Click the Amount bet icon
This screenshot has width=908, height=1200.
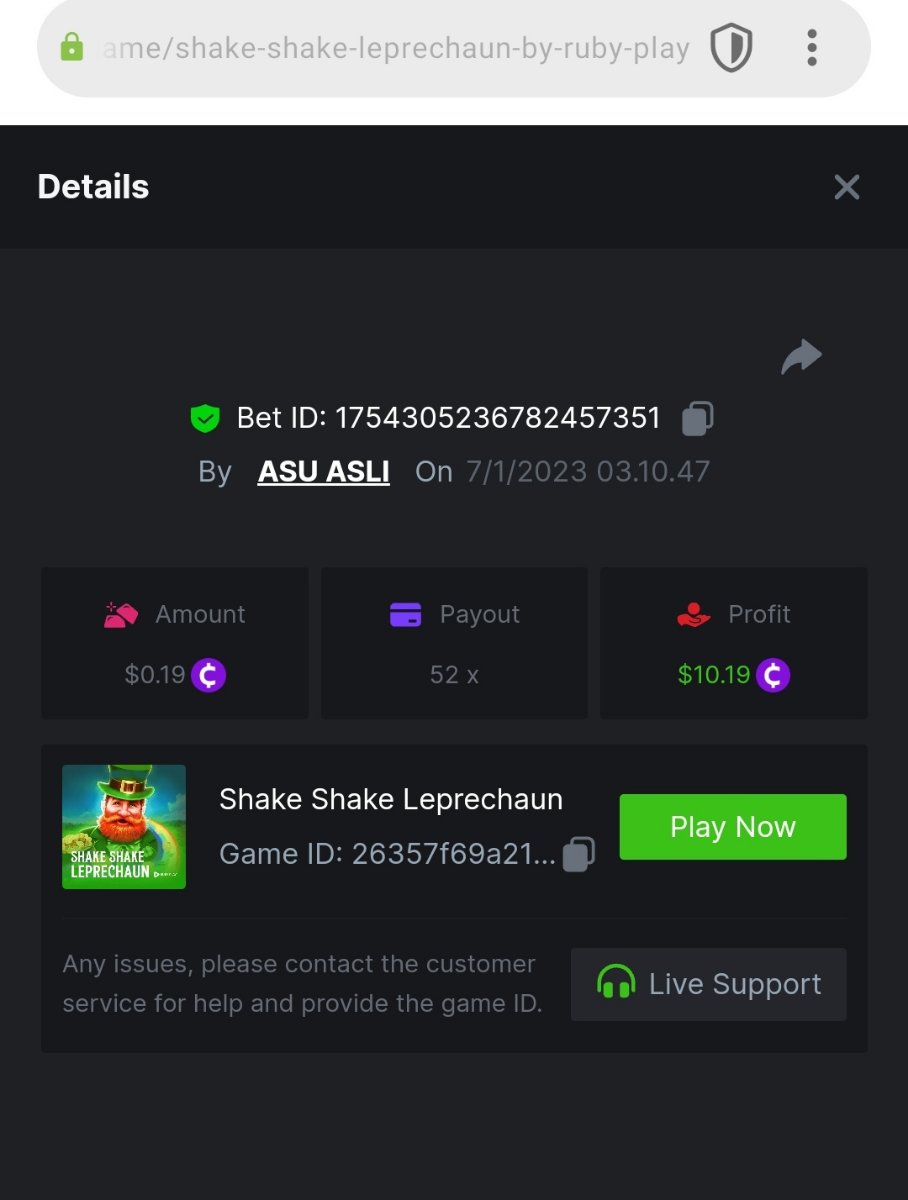point(121,614)
